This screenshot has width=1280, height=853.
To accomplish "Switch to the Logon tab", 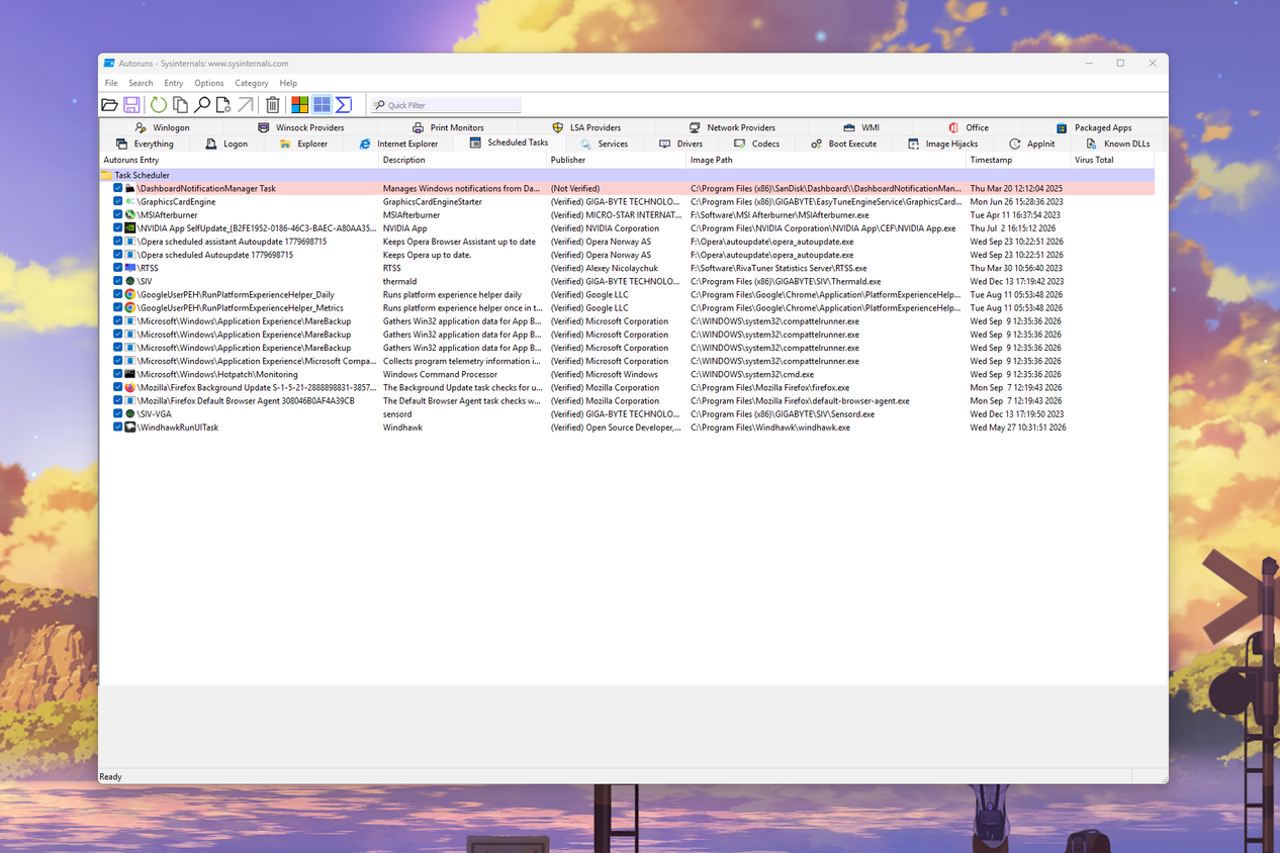I will pos(227,144).
